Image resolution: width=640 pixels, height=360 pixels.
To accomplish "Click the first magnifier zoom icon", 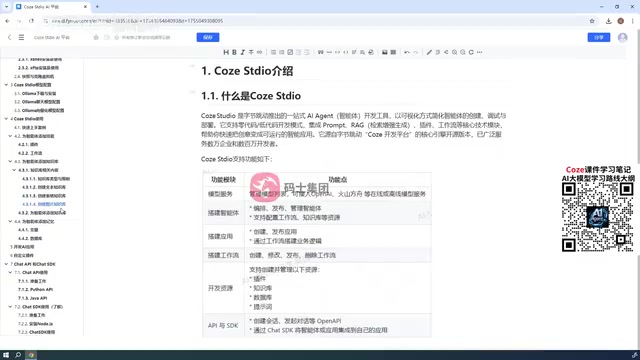I will click(x=454, y=52).
